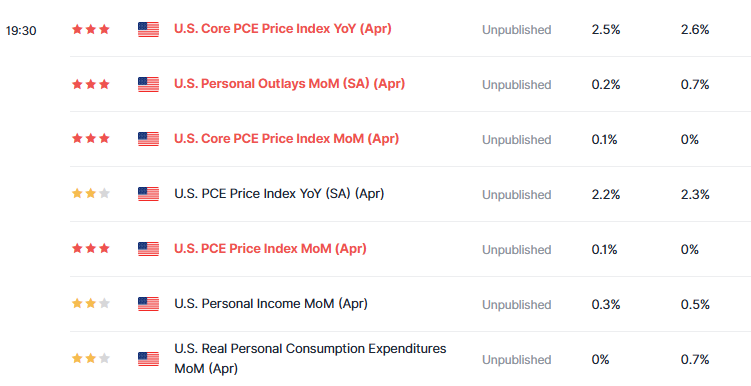Click the US flag beside Core PCE YoY

click(x=148, y=29)
